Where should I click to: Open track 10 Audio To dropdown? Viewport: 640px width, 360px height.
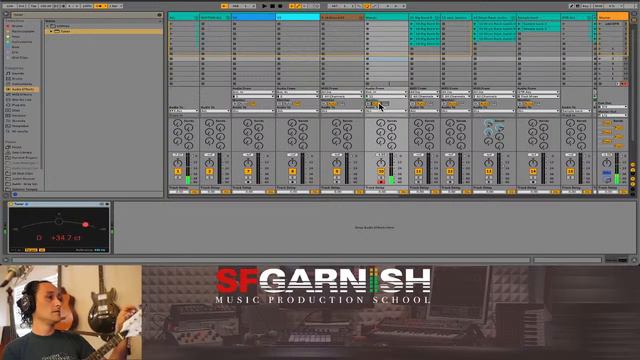point(386,111)
